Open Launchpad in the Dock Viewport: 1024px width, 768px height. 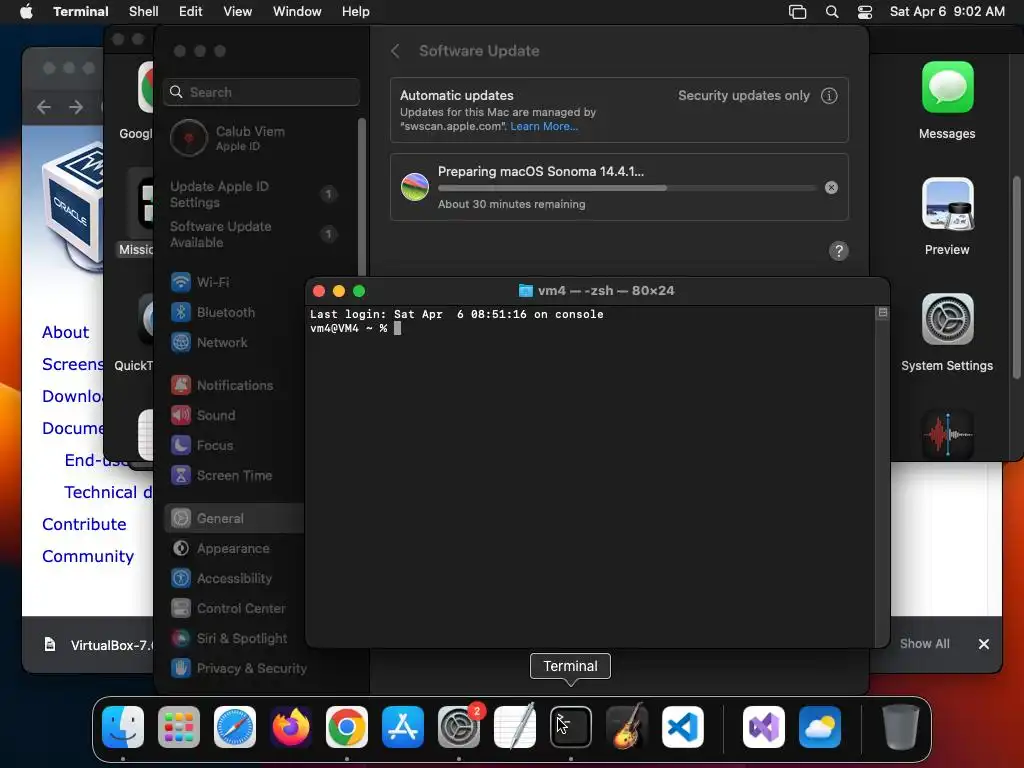coord(179,727)
